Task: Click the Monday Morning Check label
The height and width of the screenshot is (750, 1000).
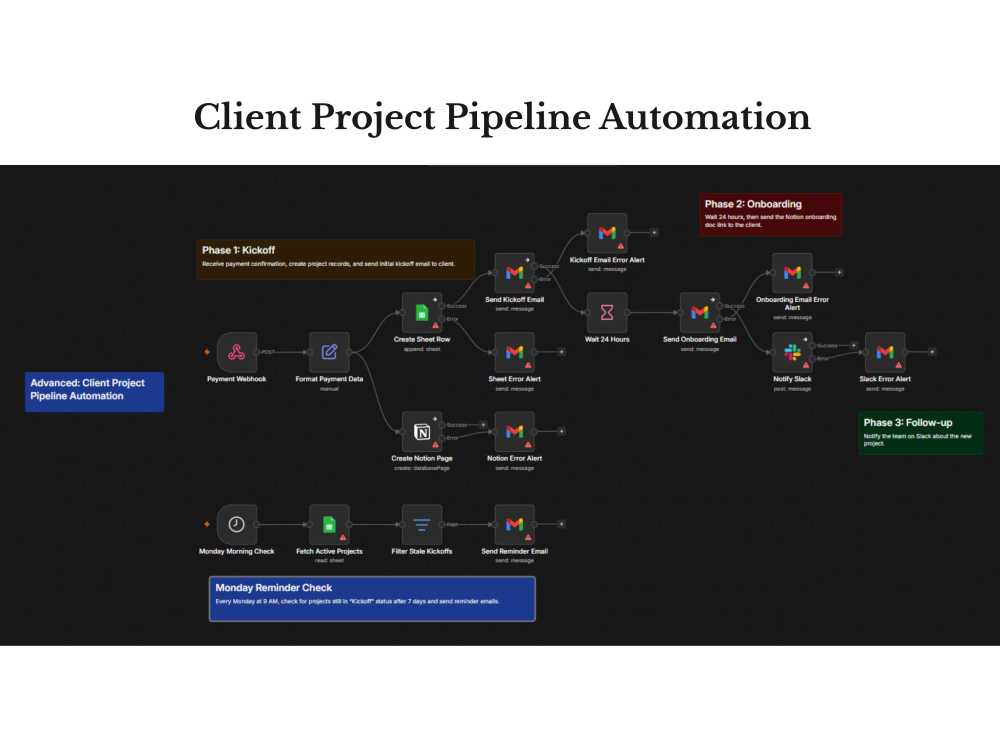Action: tap(237, 551)
